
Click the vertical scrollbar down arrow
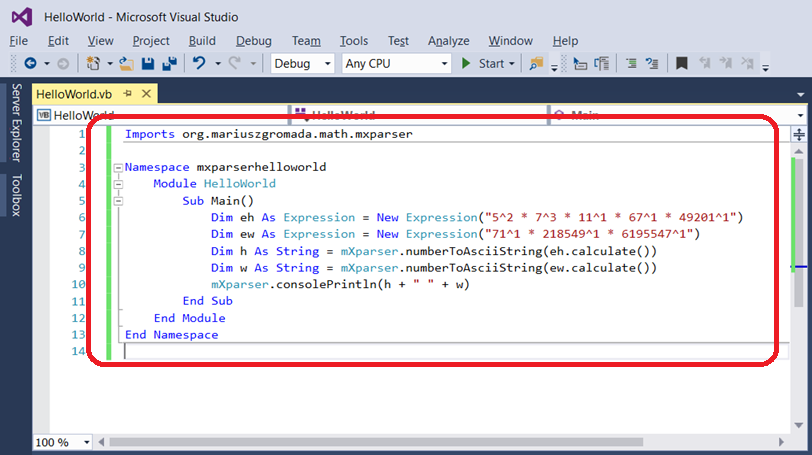click(799, 425)
